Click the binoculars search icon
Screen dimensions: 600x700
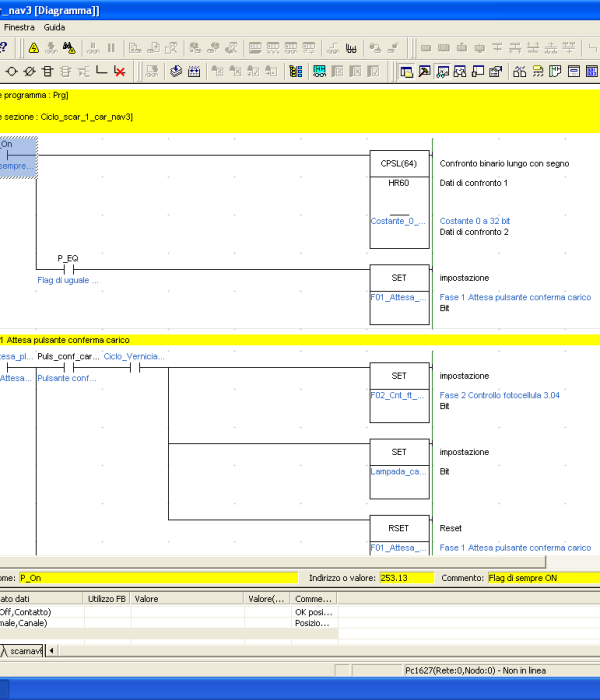click(69, 47)
